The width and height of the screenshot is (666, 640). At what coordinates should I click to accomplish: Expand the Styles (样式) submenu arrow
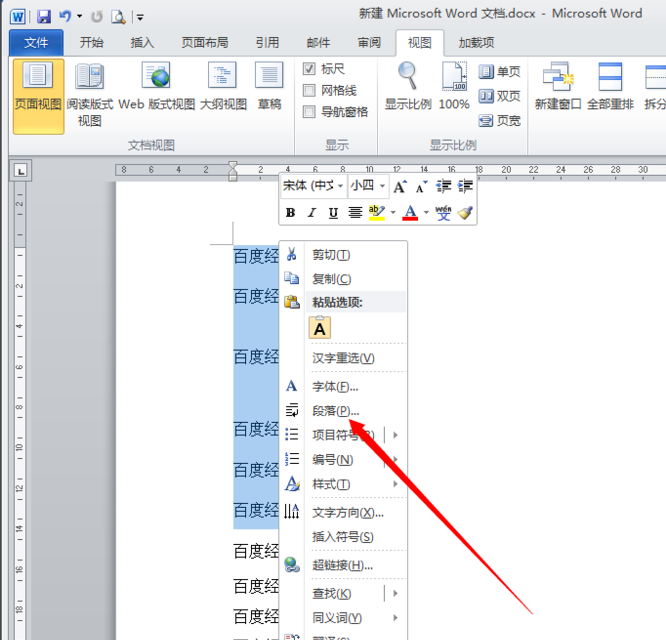pyautogui.click(x=395, y=484)
